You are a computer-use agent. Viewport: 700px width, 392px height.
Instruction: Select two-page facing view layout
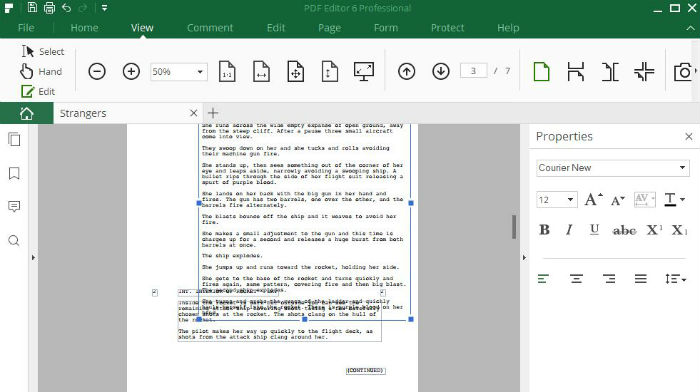(610, 71)
